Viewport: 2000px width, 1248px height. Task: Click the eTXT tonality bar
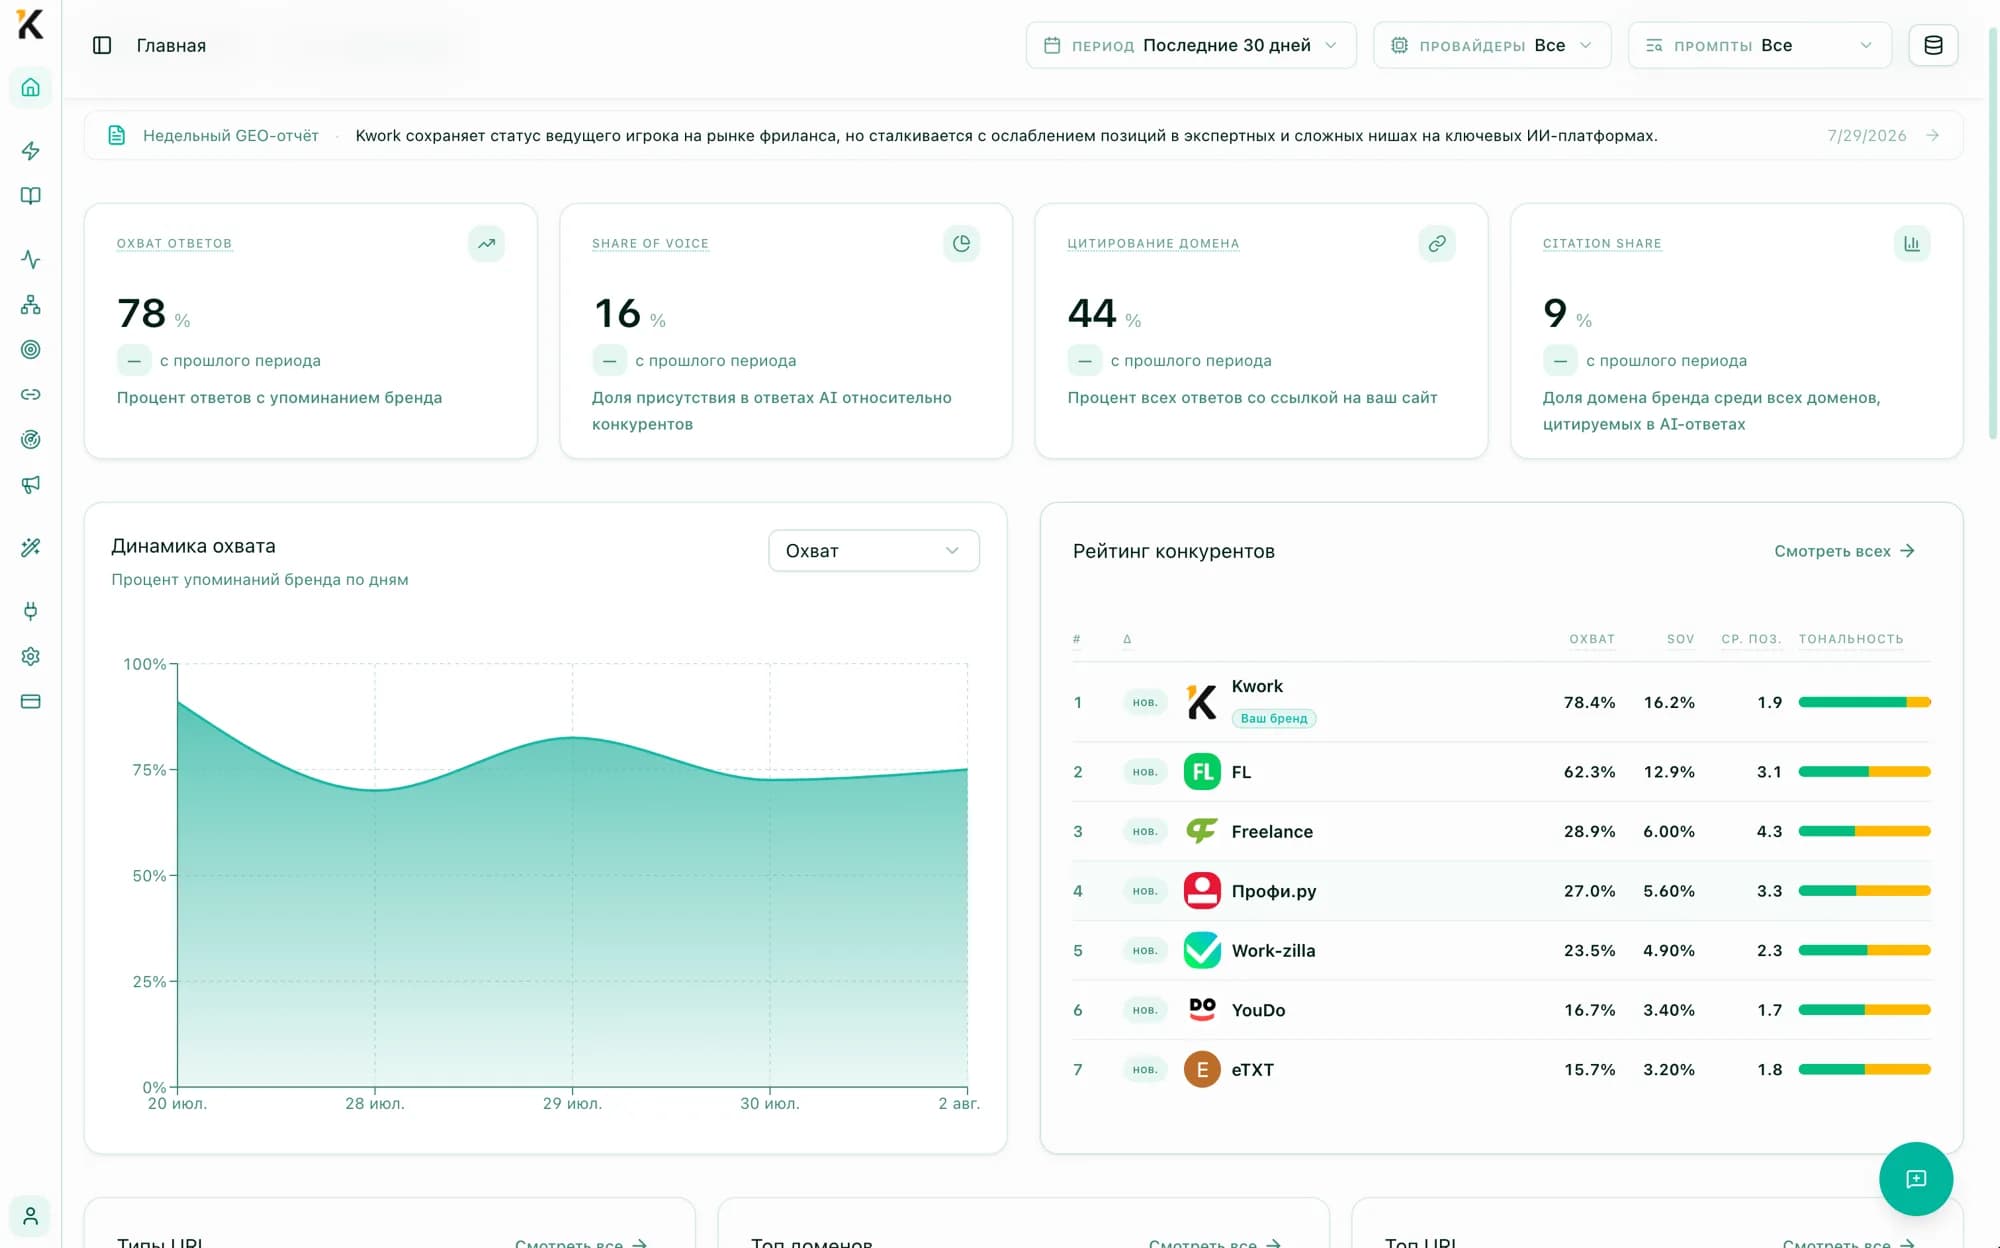(x=1864, y=1069)
